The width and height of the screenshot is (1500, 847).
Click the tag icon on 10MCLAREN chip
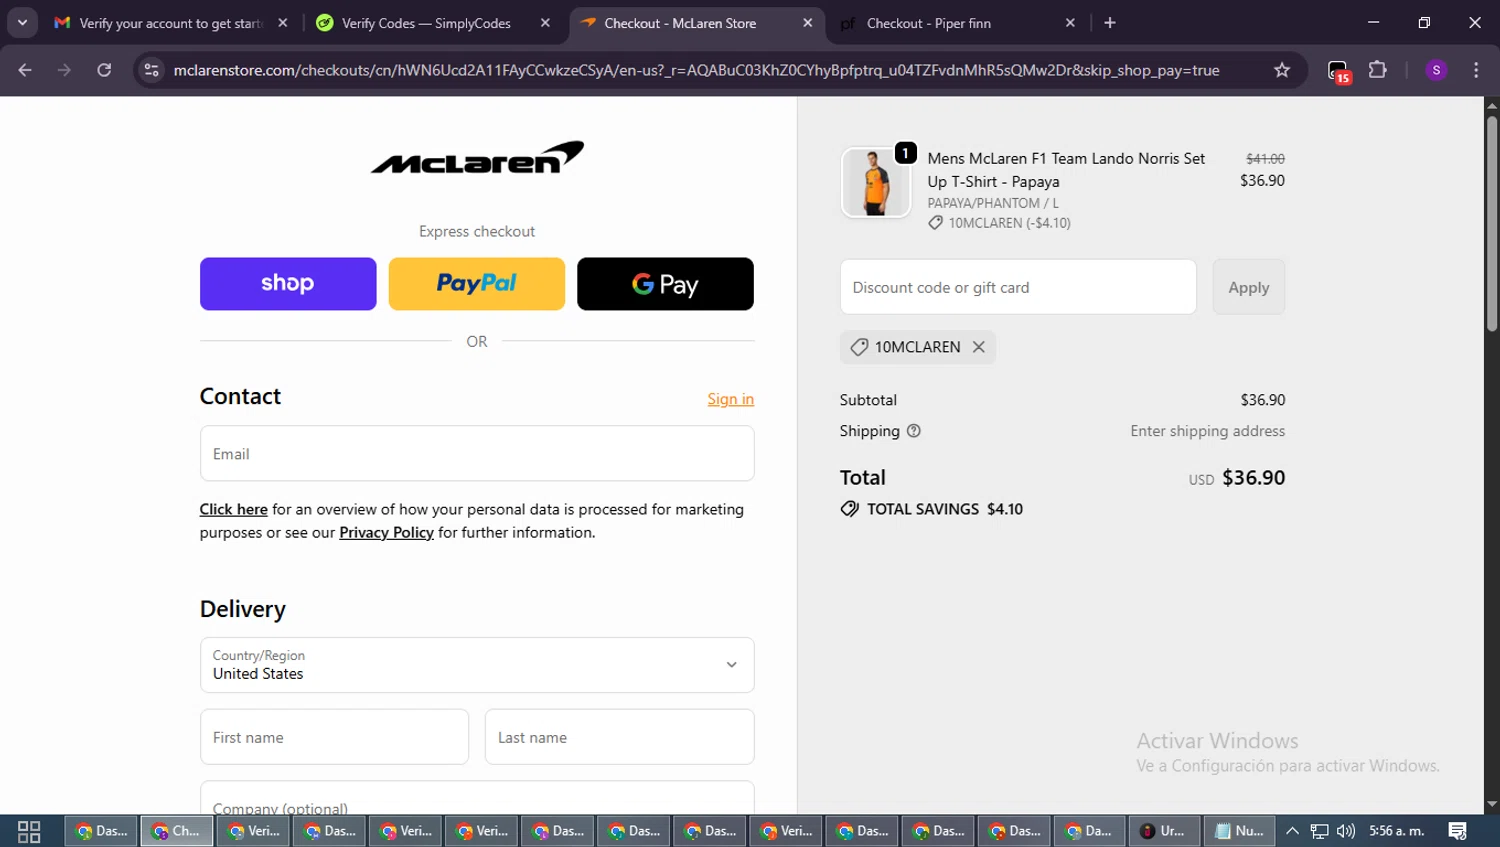(x=859, y=347)
